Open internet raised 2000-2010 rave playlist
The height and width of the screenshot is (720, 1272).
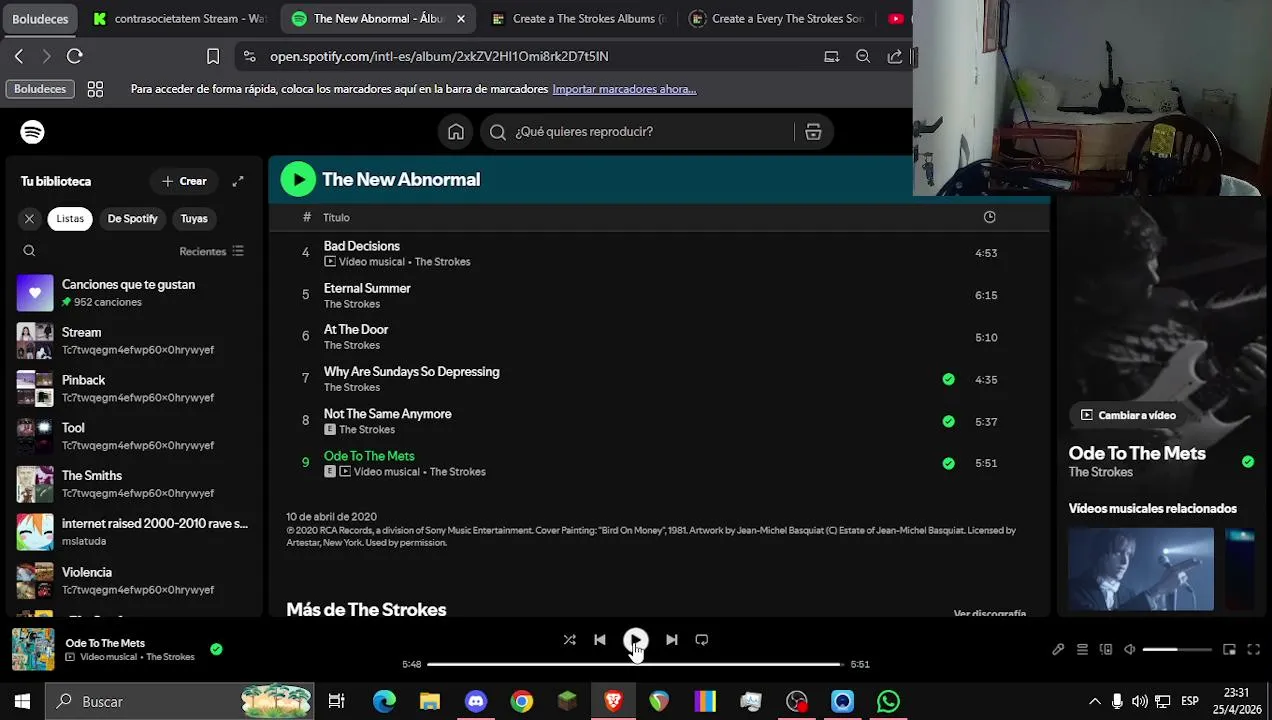(x=132, y=532)
